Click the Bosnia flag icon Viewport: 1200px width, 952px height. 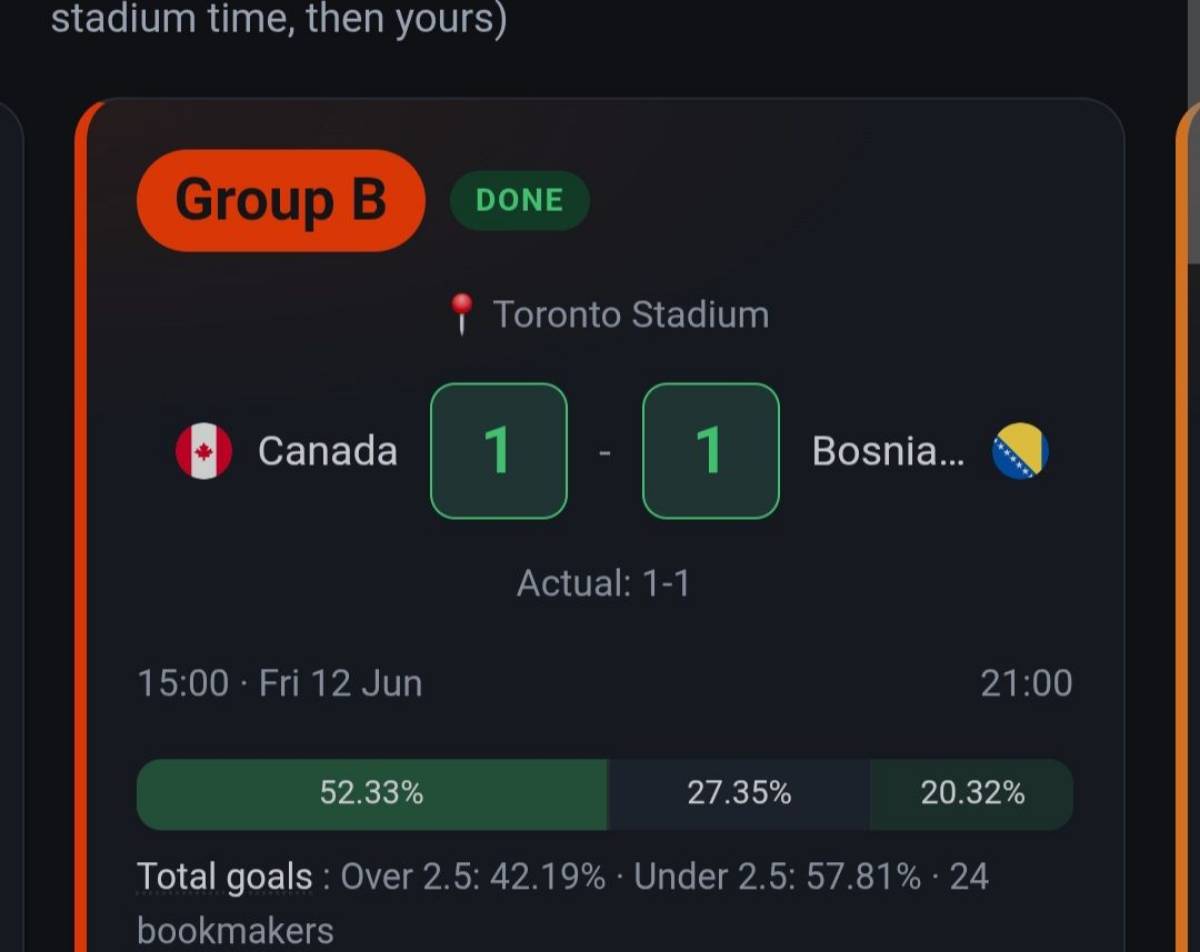point(1020,451)
